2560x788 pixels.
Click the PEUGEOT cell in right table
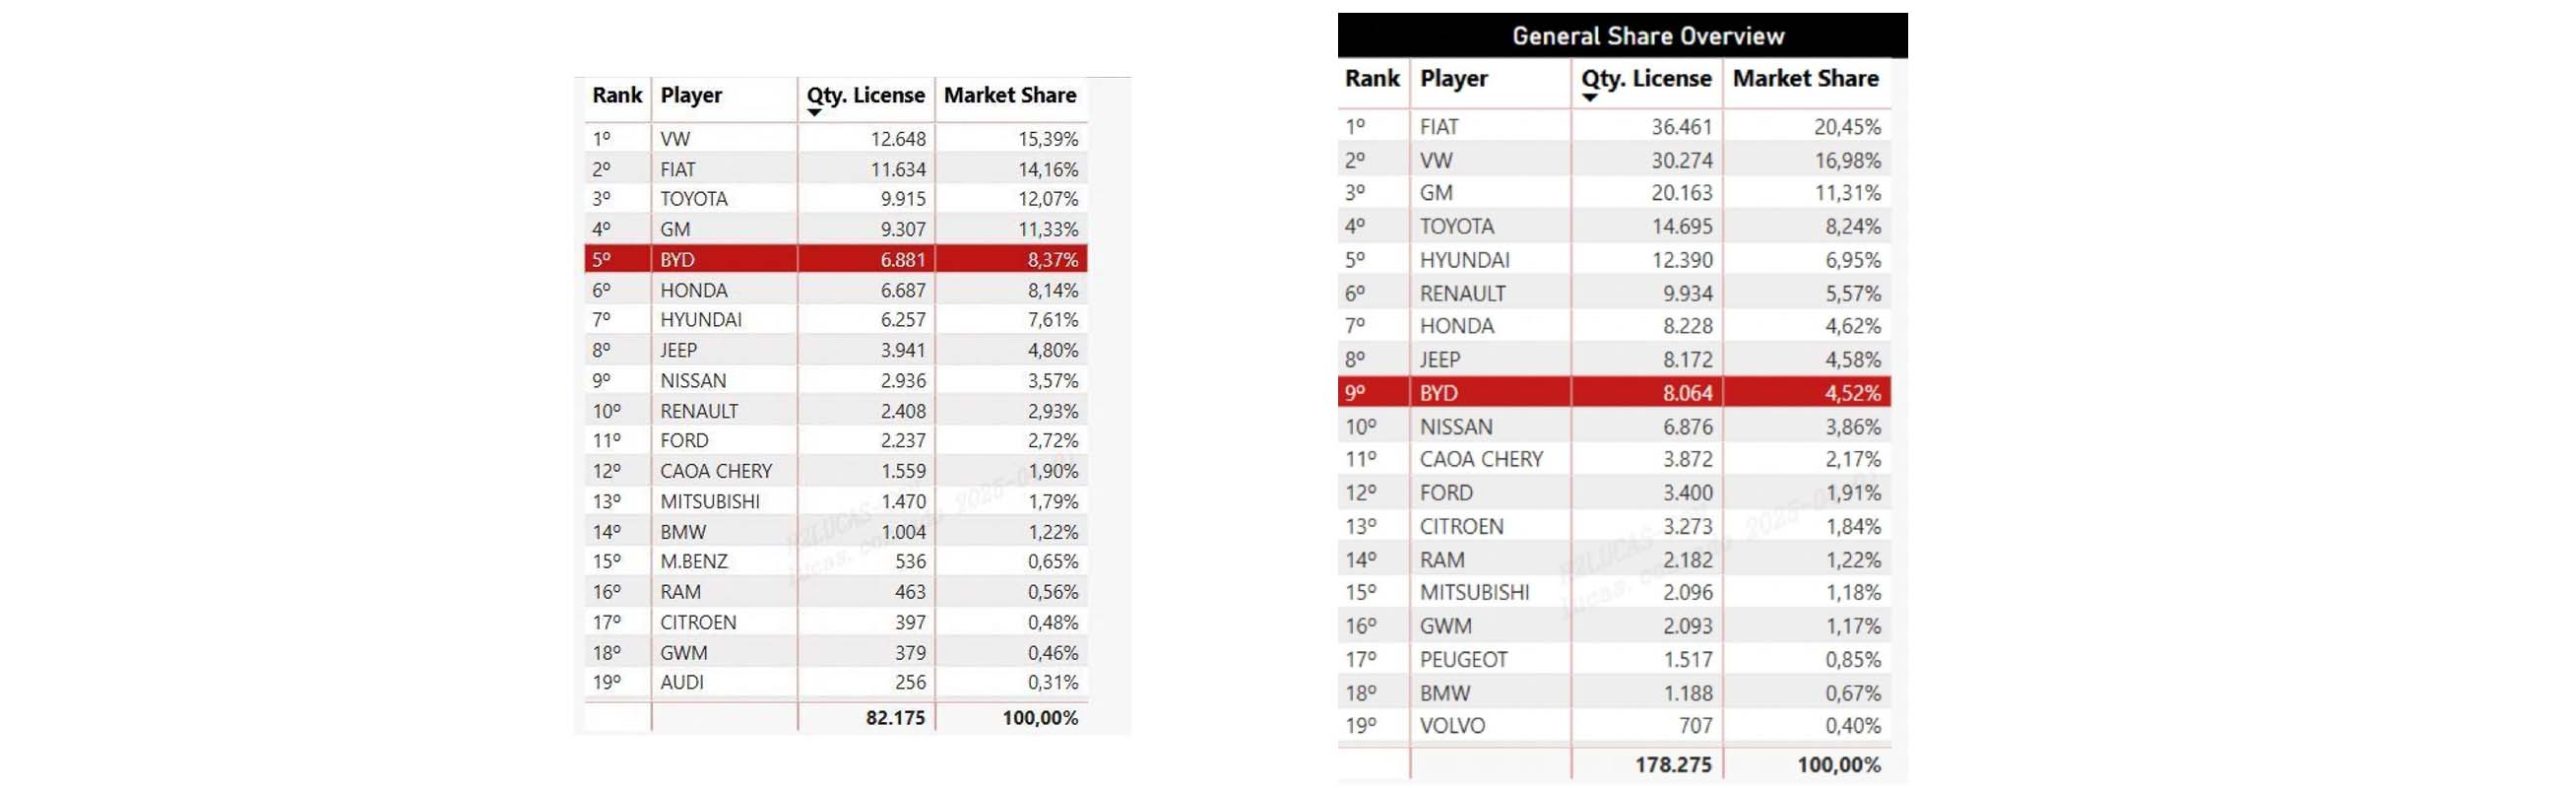[x=1463, y=660]
